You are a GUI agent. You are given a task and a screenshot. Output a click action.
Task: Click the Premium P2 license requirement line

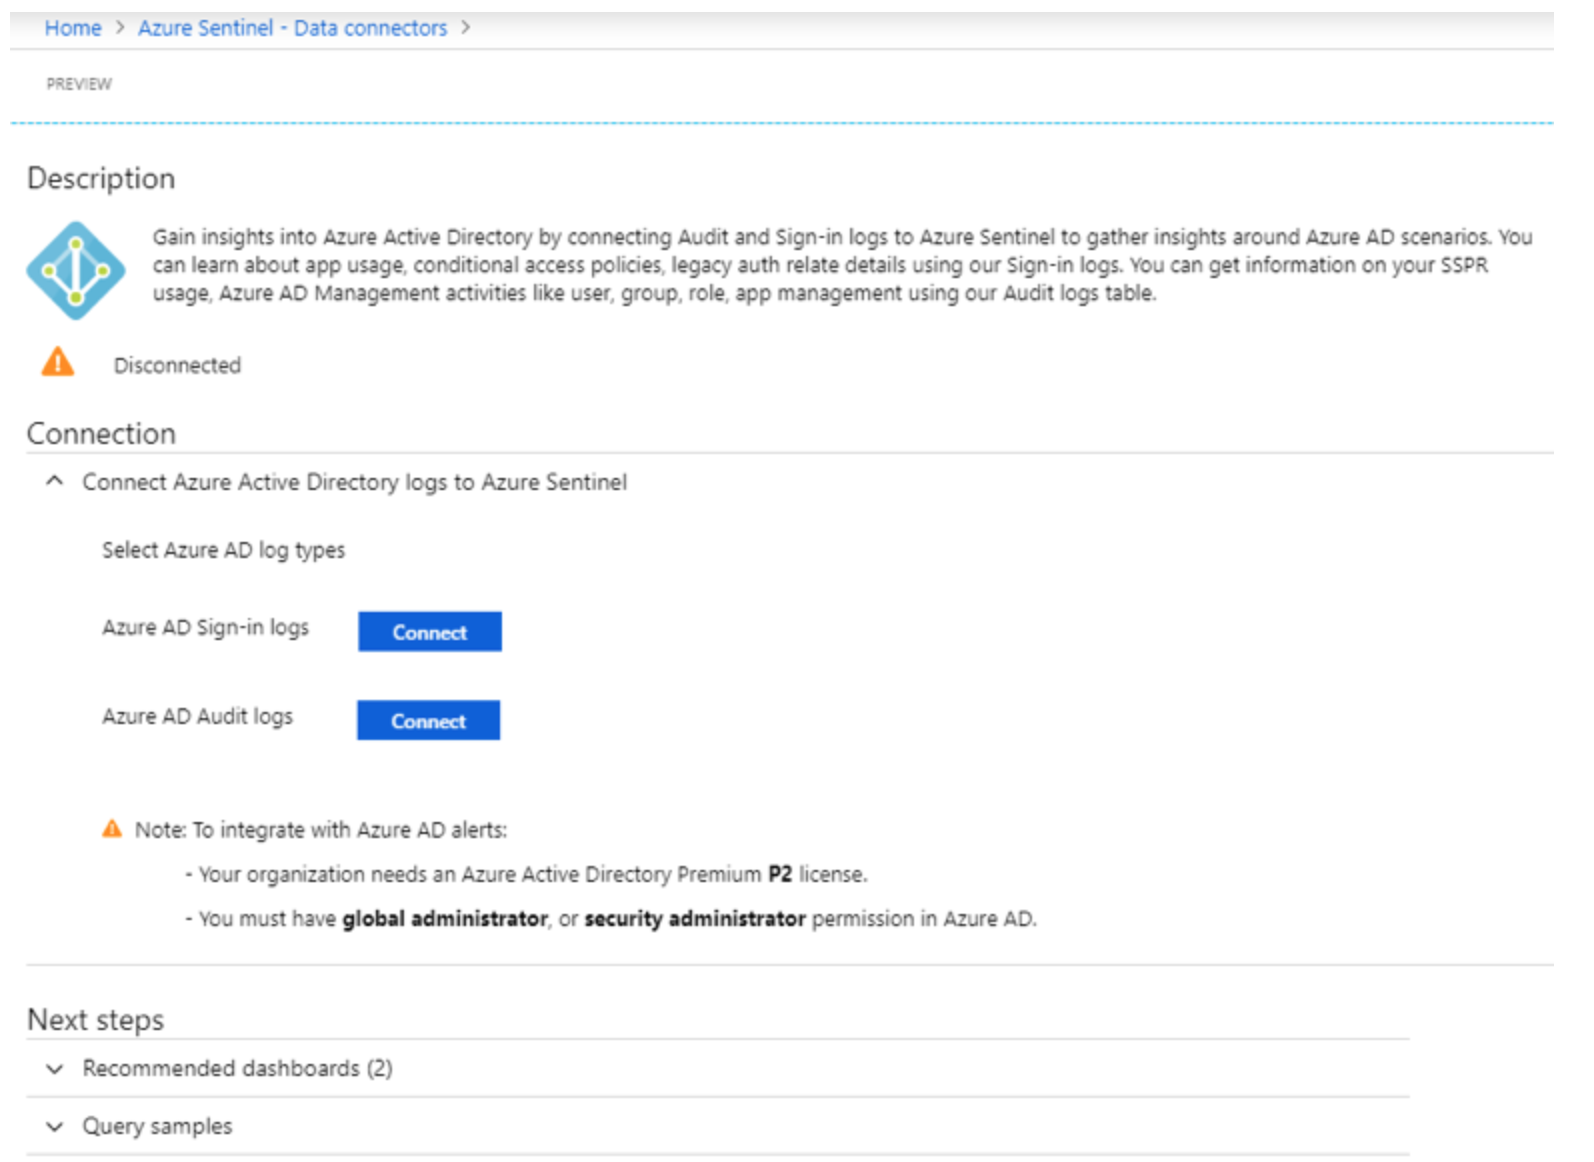pyautogui.click(x=526, y=875)
